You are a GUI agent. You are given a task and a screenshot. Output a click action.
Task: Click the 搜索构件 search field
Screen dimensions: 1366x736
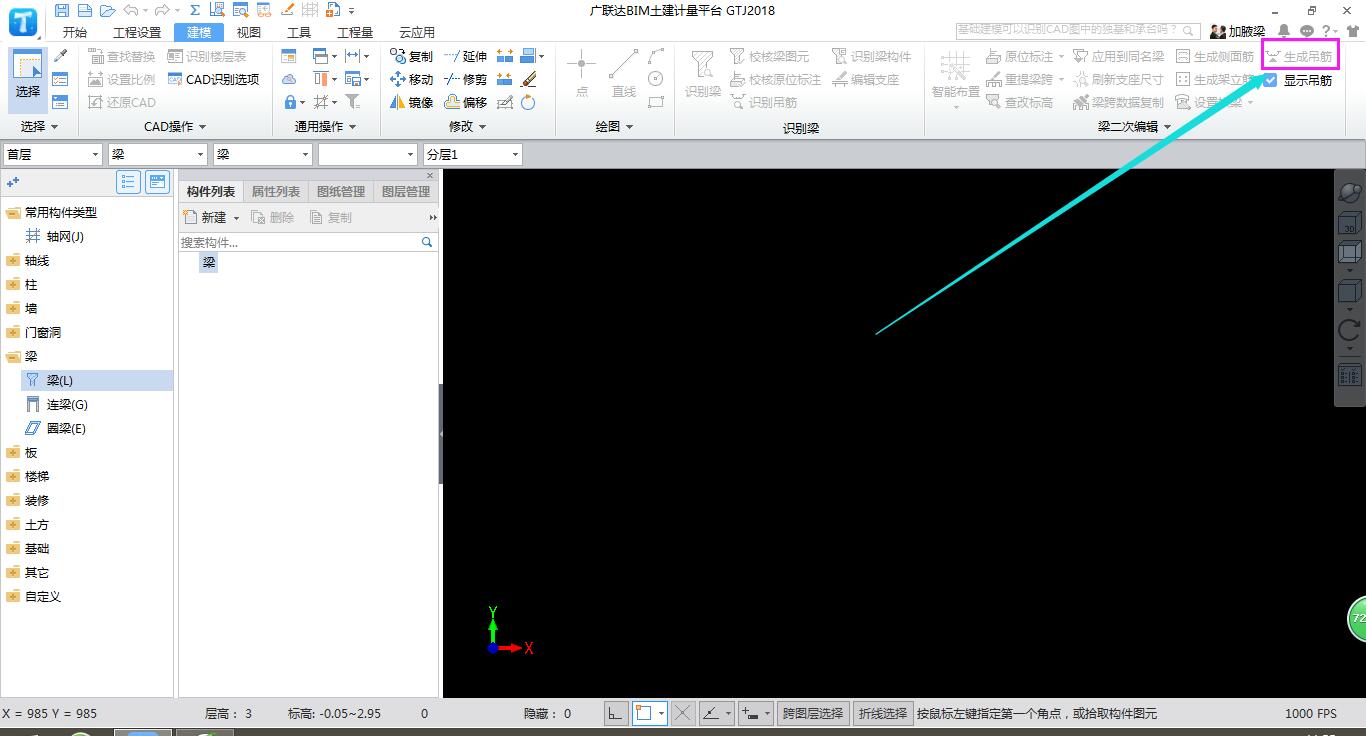click(x=308, y=242)
